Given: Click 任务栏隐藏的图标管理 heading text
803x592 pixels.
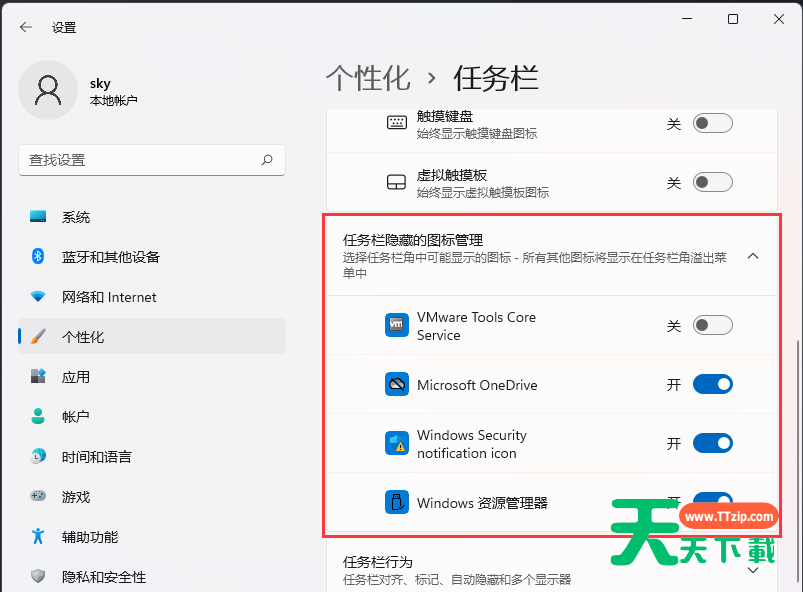Looking at the screenshot, I should coord(413,240).
